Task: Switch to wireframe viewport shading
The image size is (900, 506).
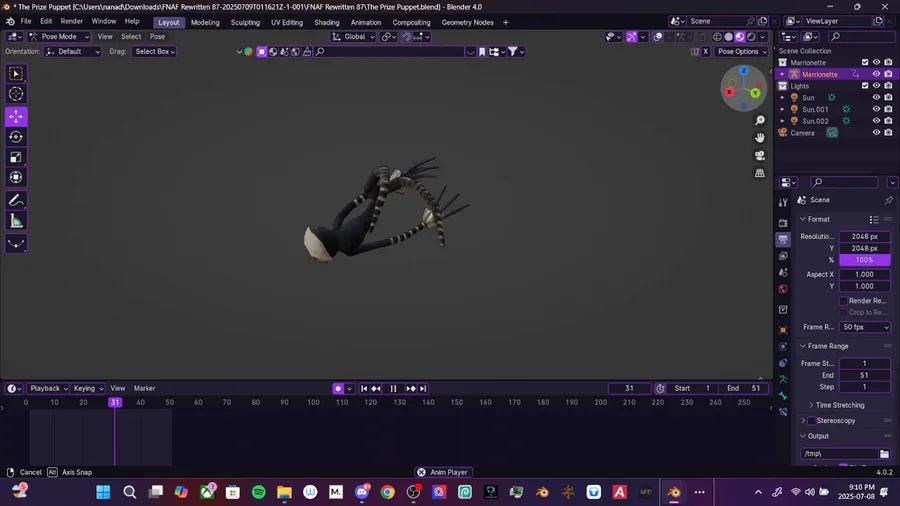Action: coord(717,37)
